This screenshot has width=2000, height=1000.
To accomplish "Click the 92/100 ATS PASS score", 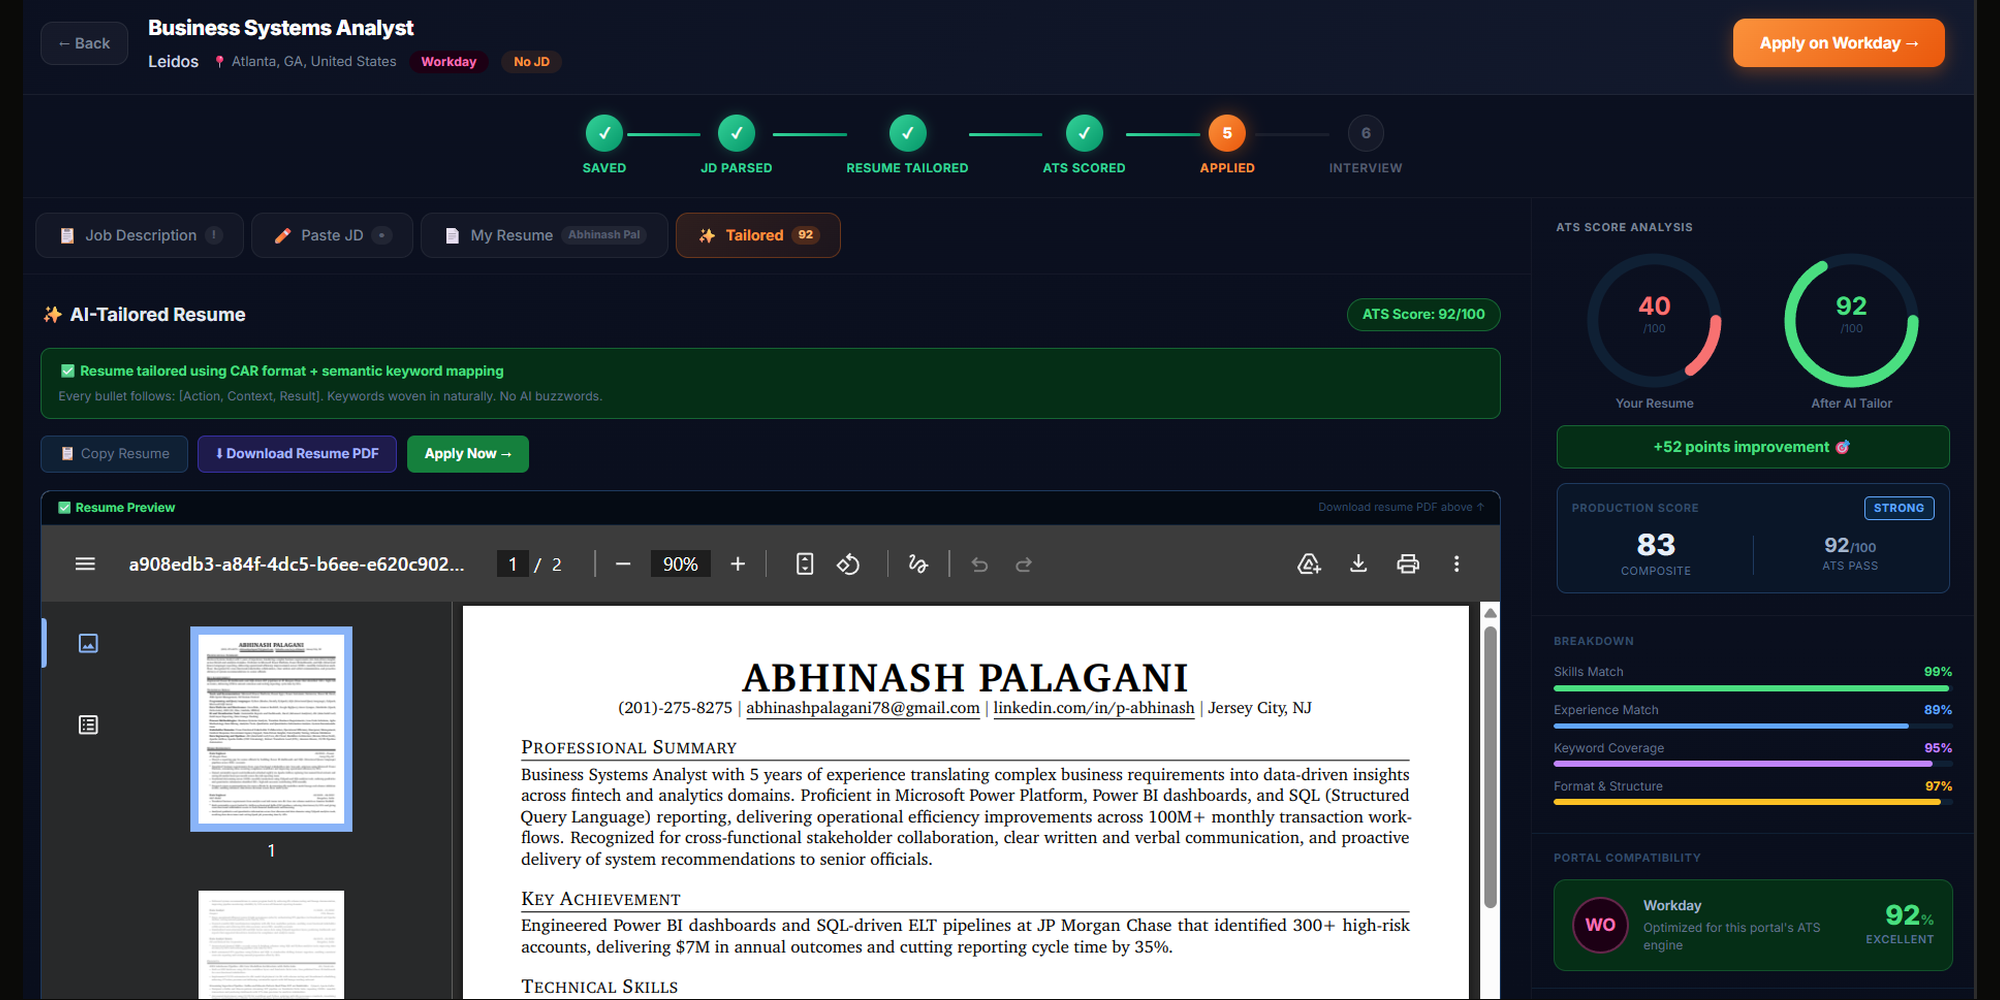I will tap(1850, 553).
